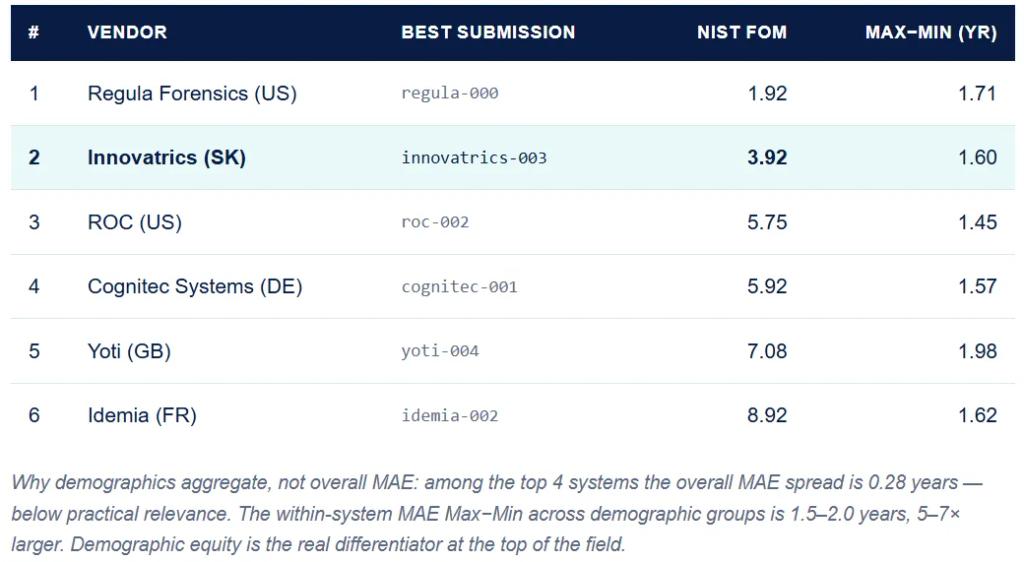The image size is (1024, 562).
Task: Click the cognitec-001 submission code
Action: (x=459, y=287)
